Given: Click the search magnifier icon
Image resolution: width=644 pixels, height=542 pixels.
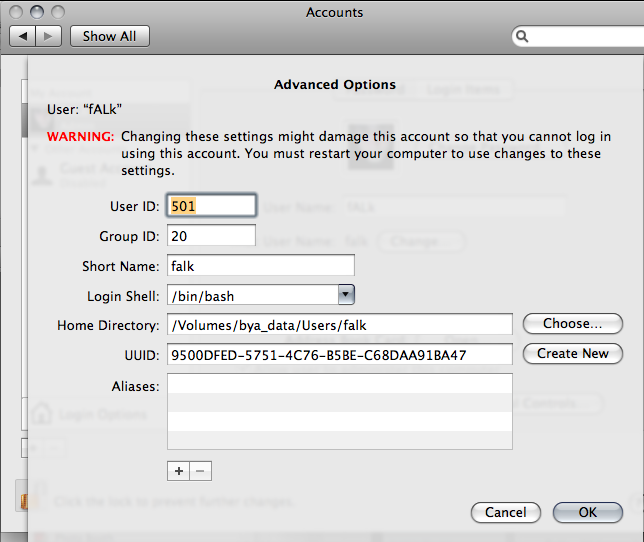Looking at the screenshot, I should [522, 37].
